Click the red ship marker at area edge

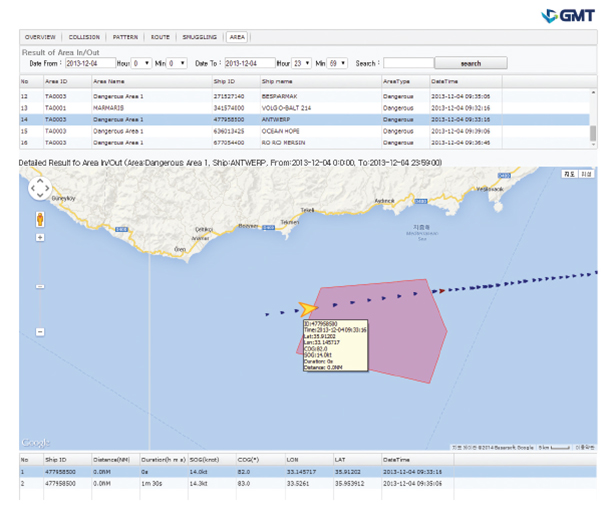(437, 290)
